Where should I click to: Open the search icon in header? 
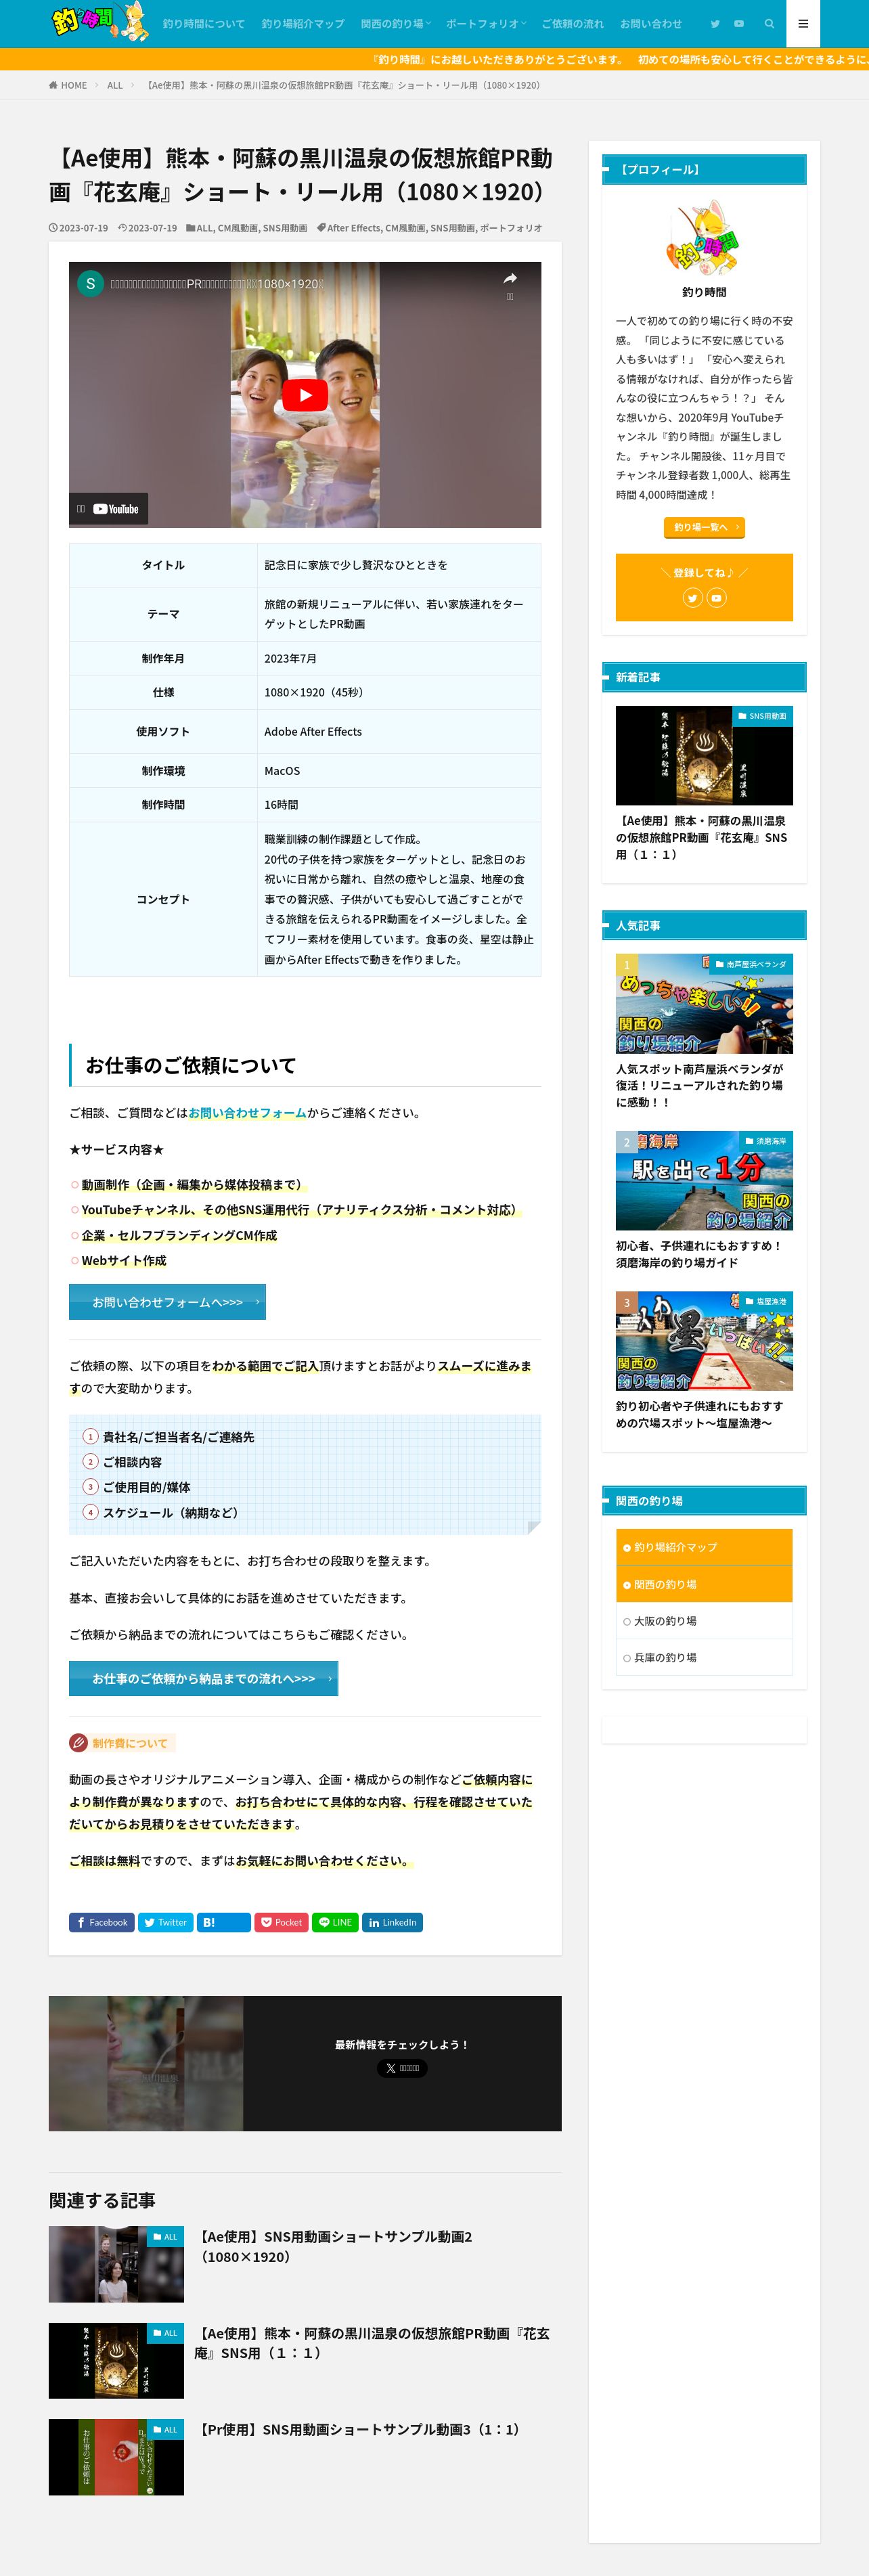[769, 24]
